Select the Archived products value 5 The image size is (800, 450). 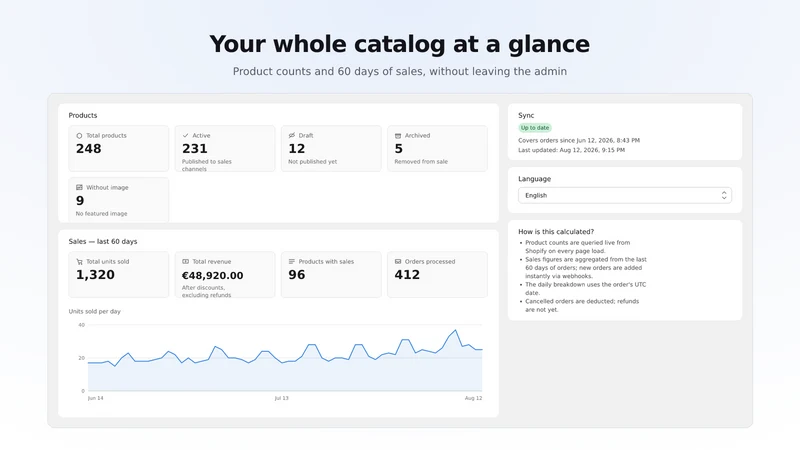click(398, 149)
